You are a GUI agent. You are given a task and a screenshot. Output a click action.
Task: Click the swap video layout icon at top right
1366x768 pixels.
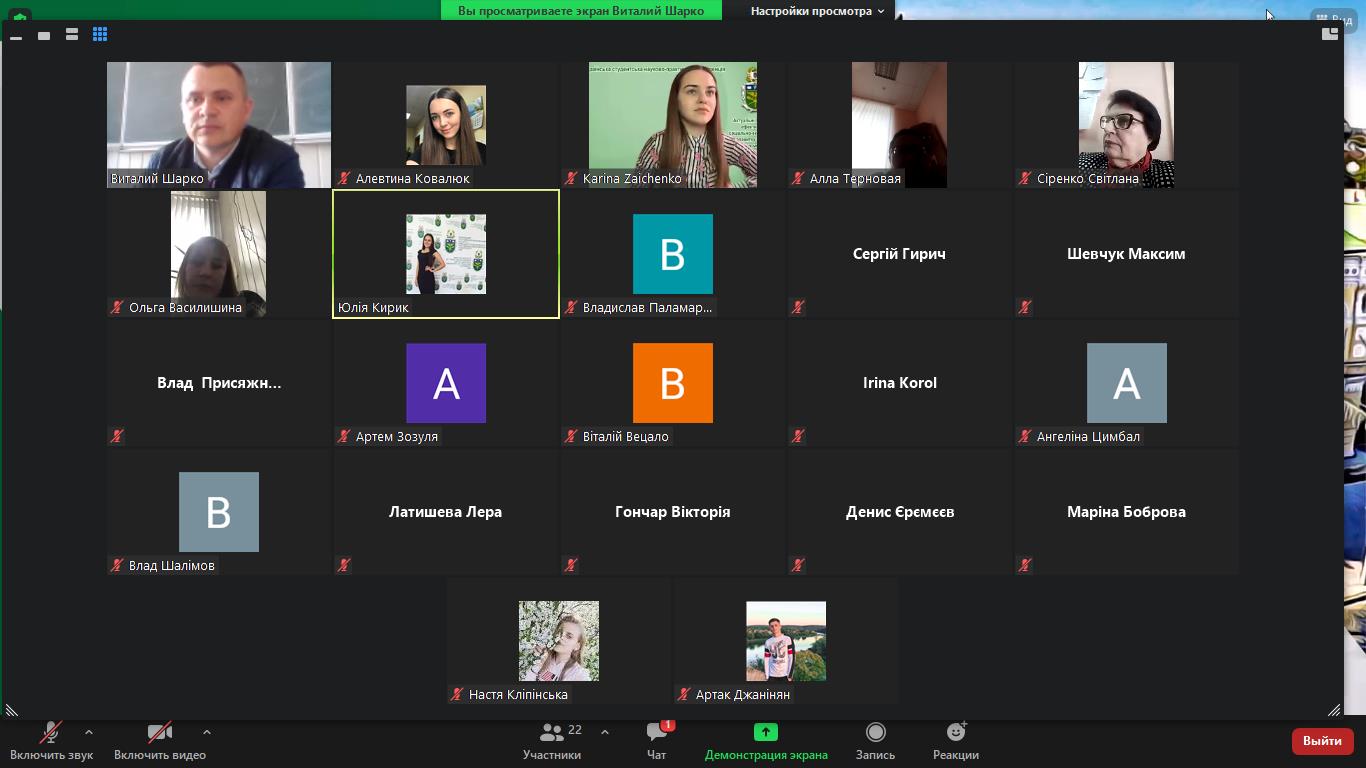point(1330,33)
